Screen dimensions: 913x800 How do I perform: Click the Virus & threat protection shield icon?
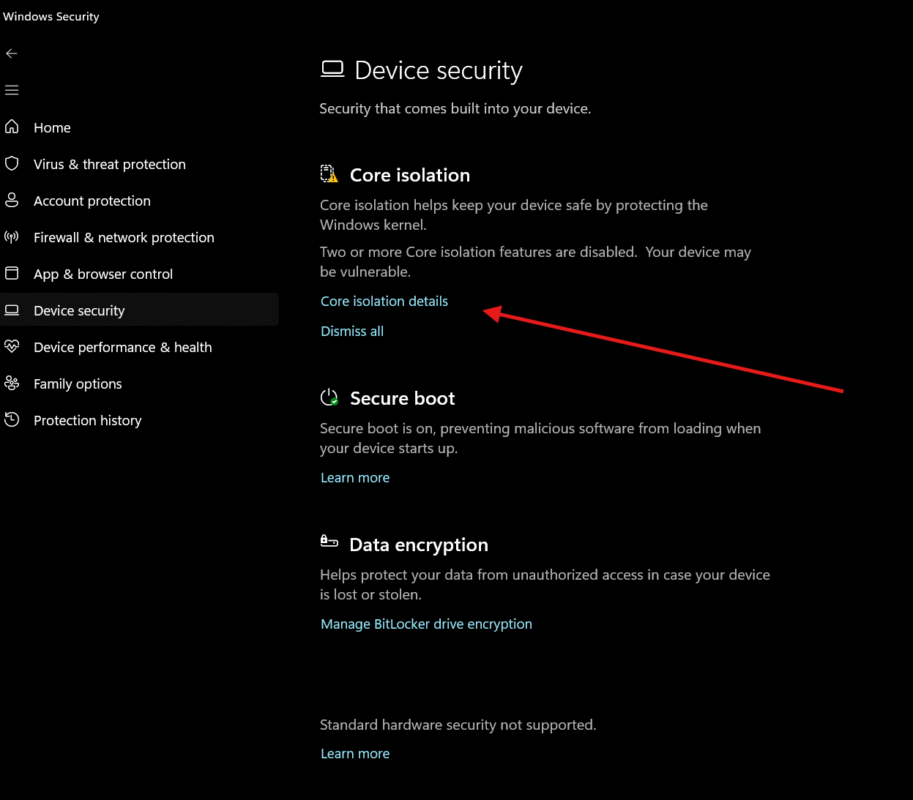[12, 164]
